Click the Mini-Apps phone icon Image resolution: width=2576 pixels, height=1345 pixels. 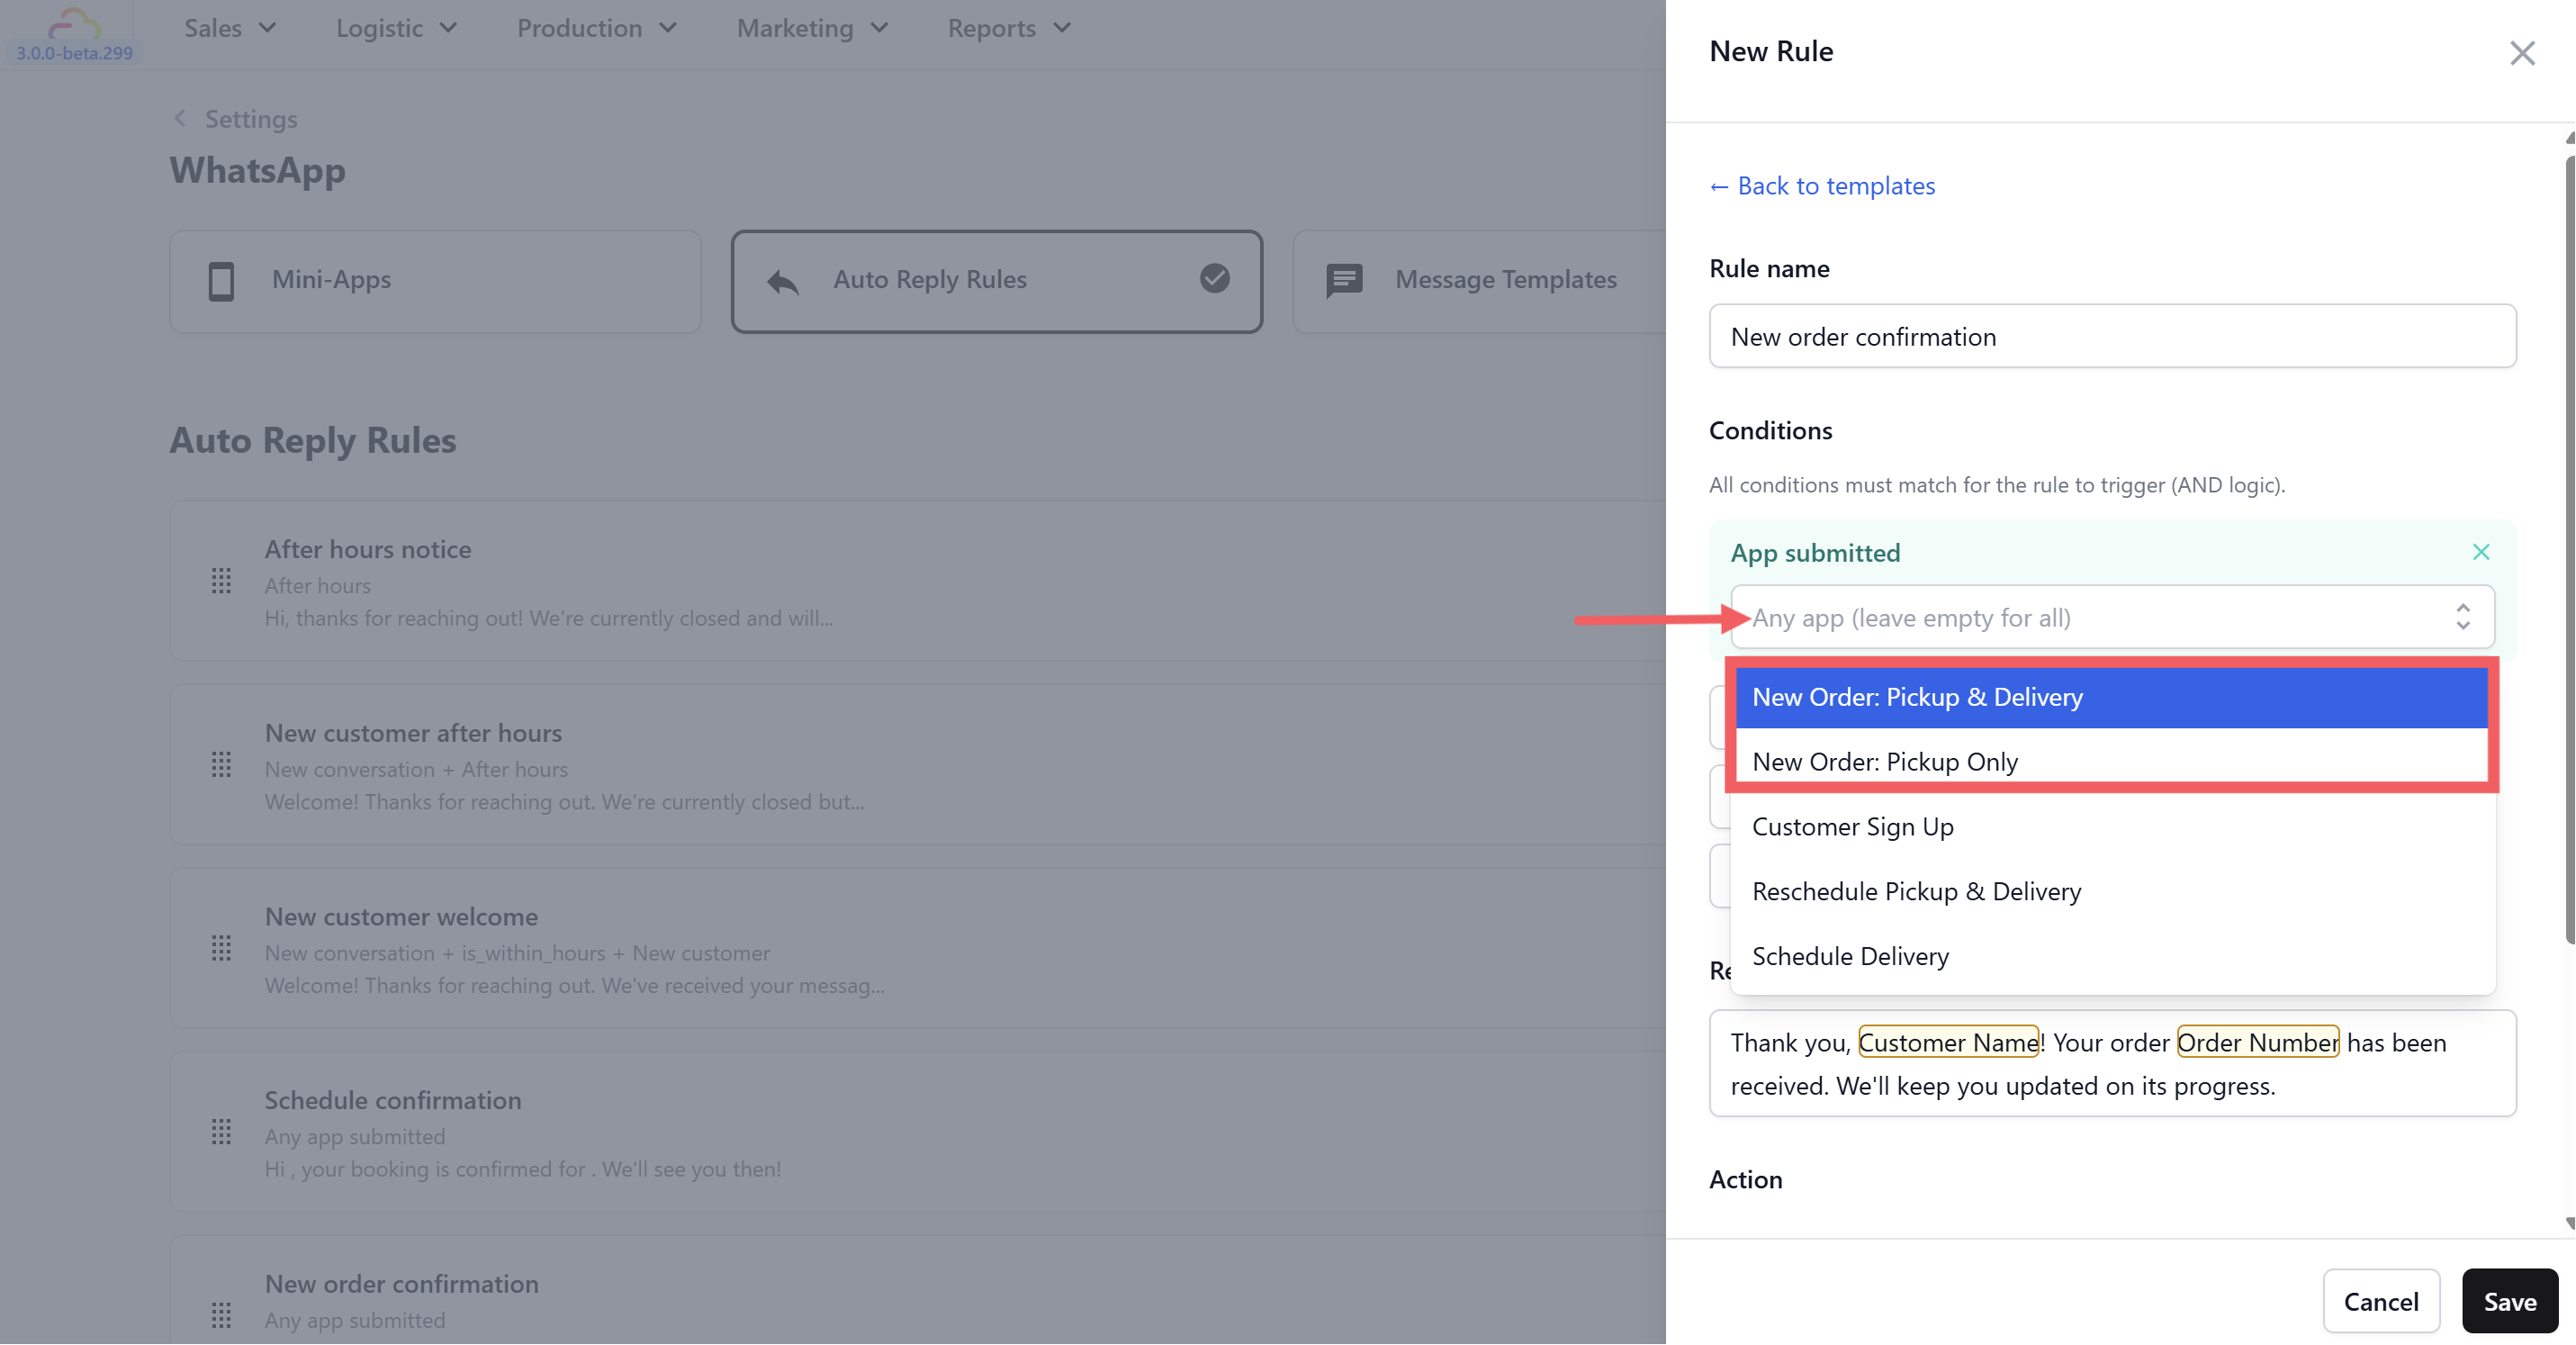point(221,281)
